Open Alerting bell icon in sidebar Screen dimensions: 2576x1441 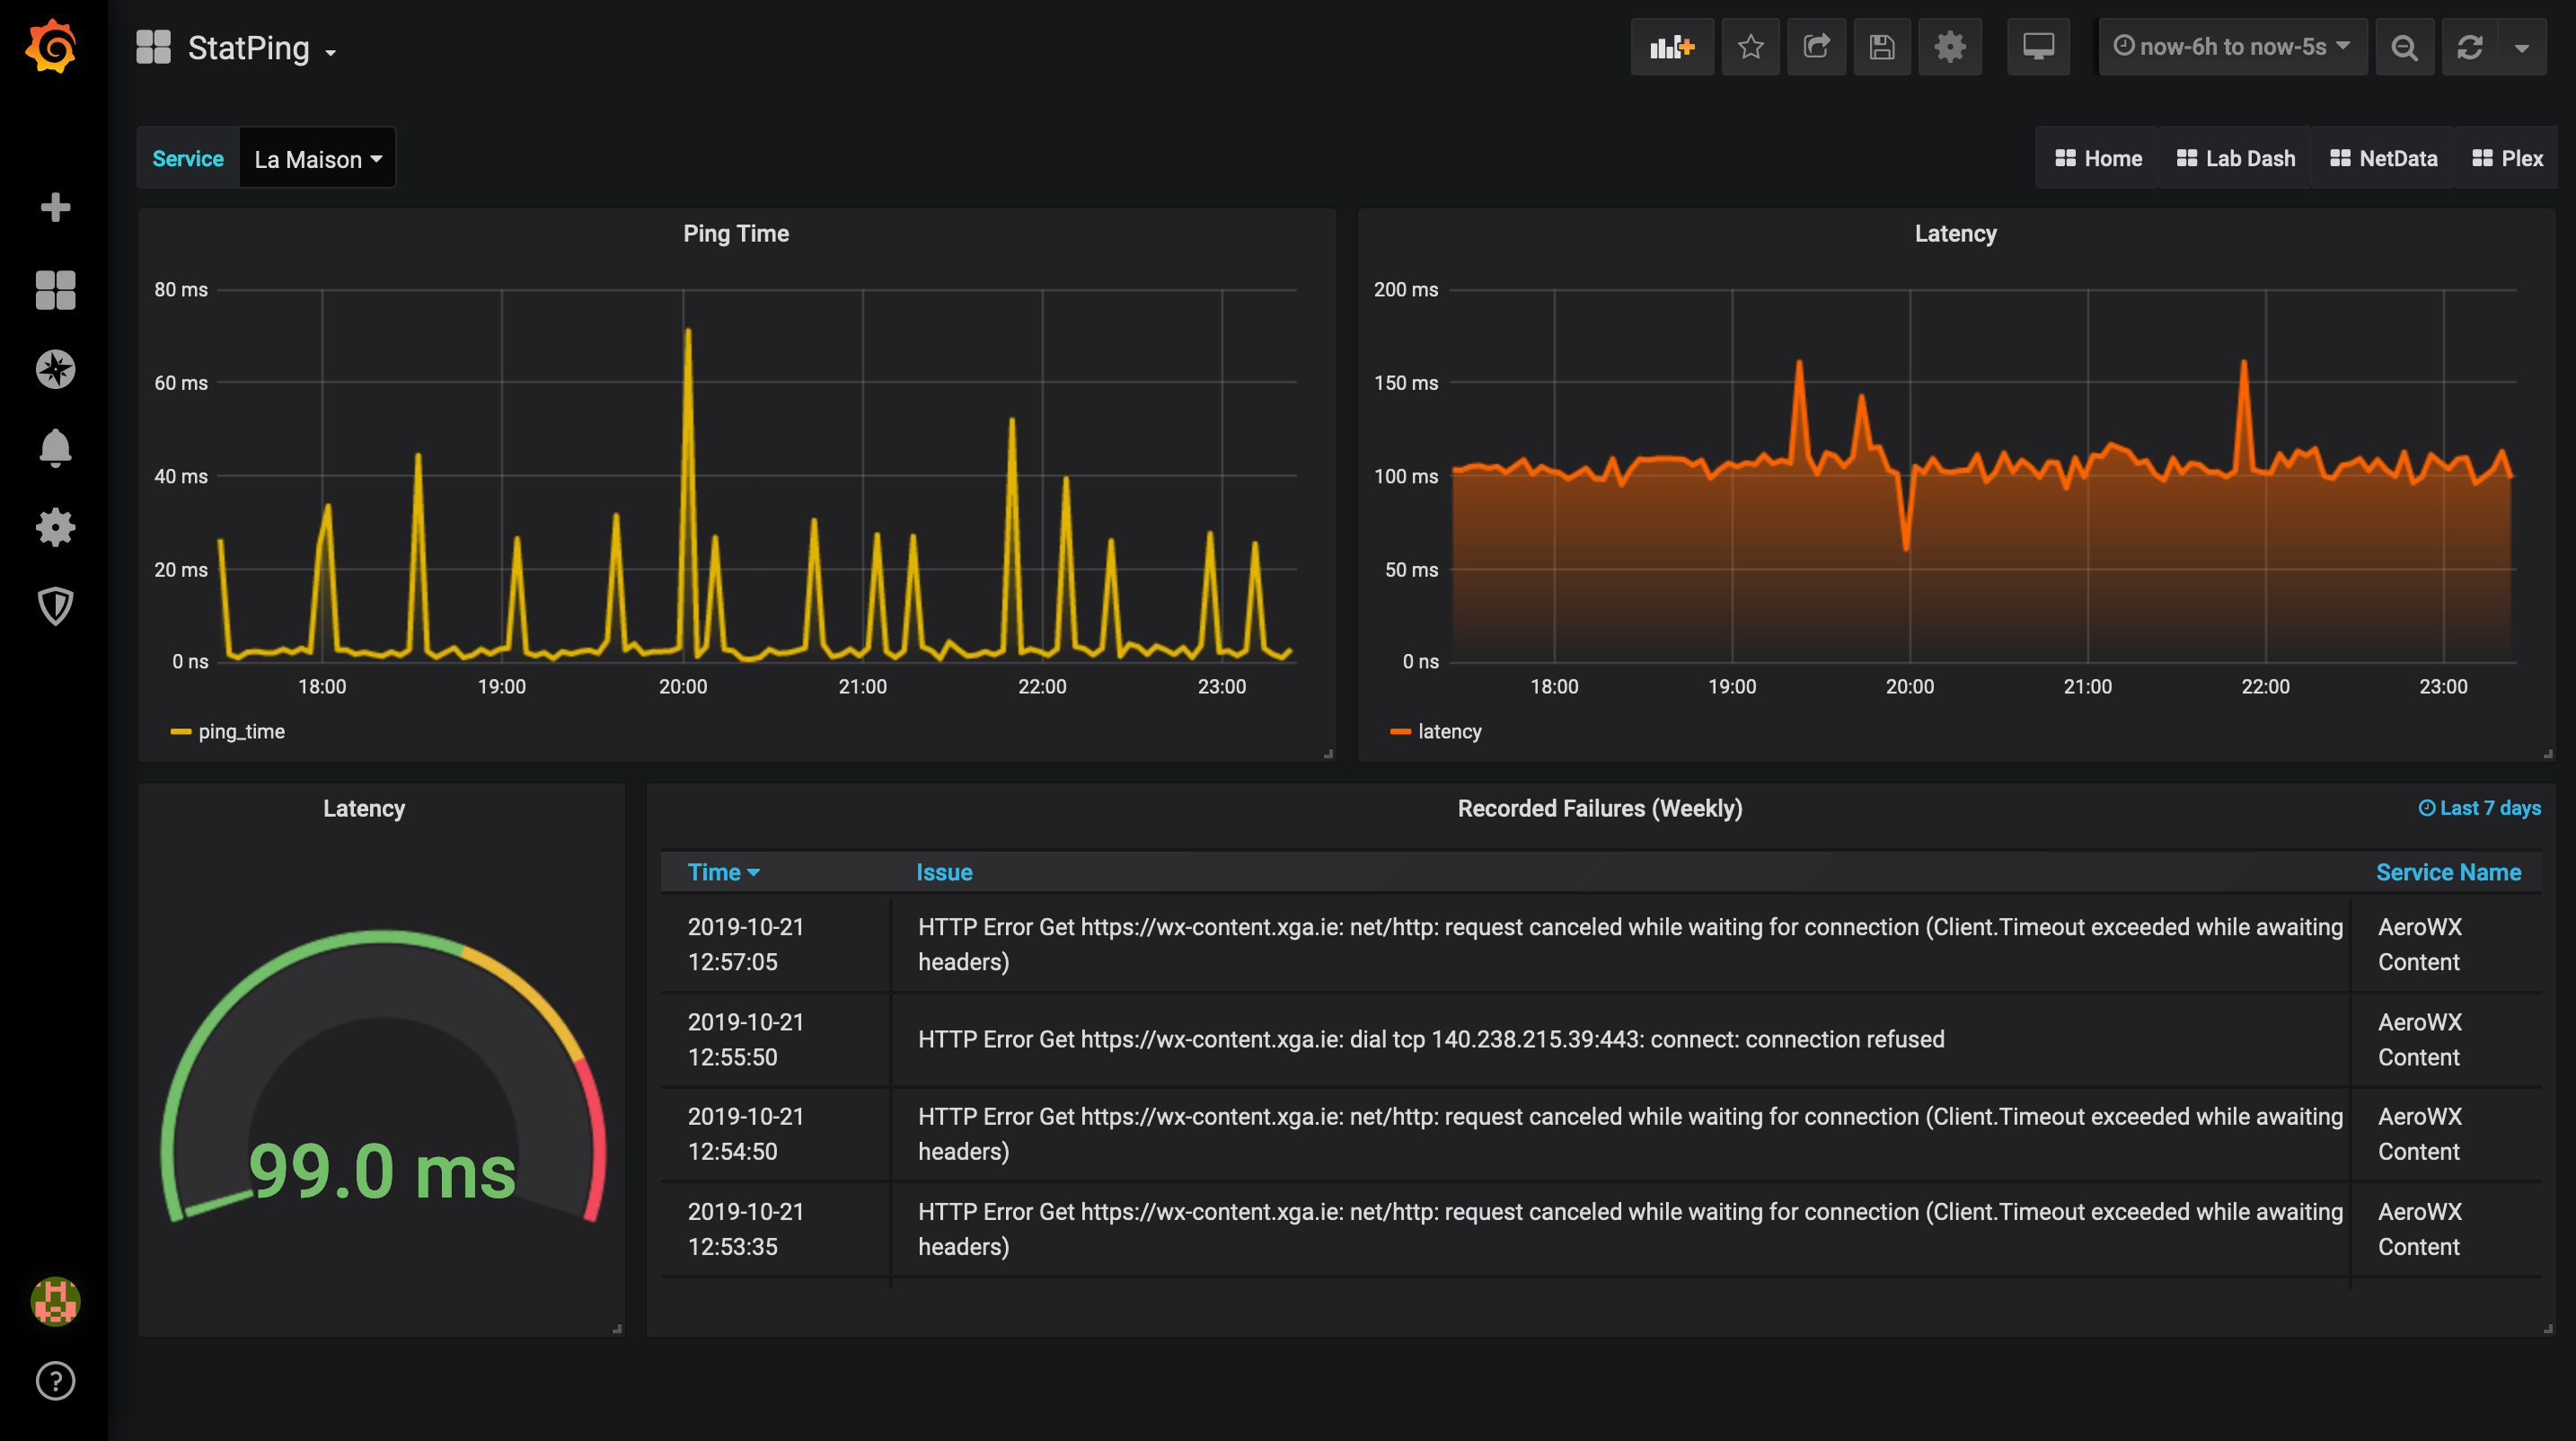(x=55, y=448)
